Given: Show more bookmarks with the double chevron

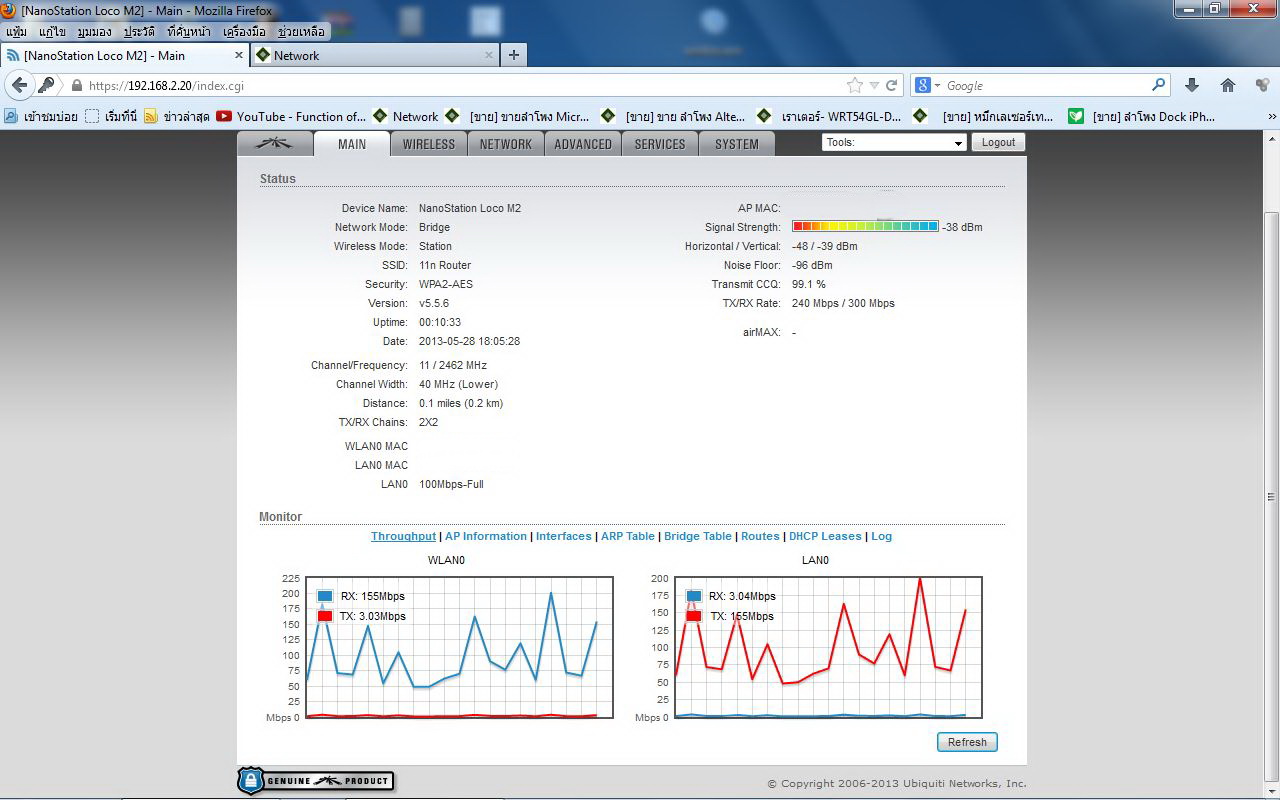Looking at the screenshot, I should click(1272, 117).
